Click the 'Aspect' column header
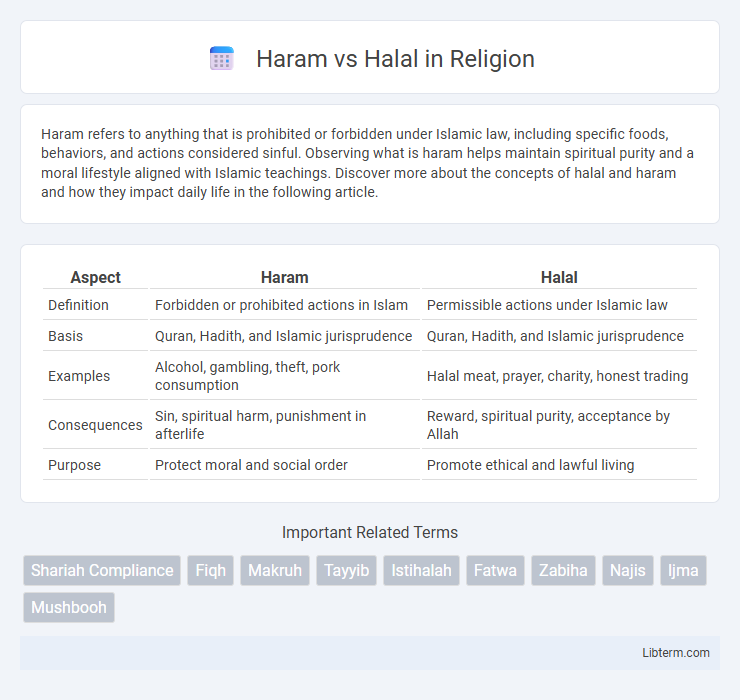Screen dimensions: 740x700 (95, 277)
